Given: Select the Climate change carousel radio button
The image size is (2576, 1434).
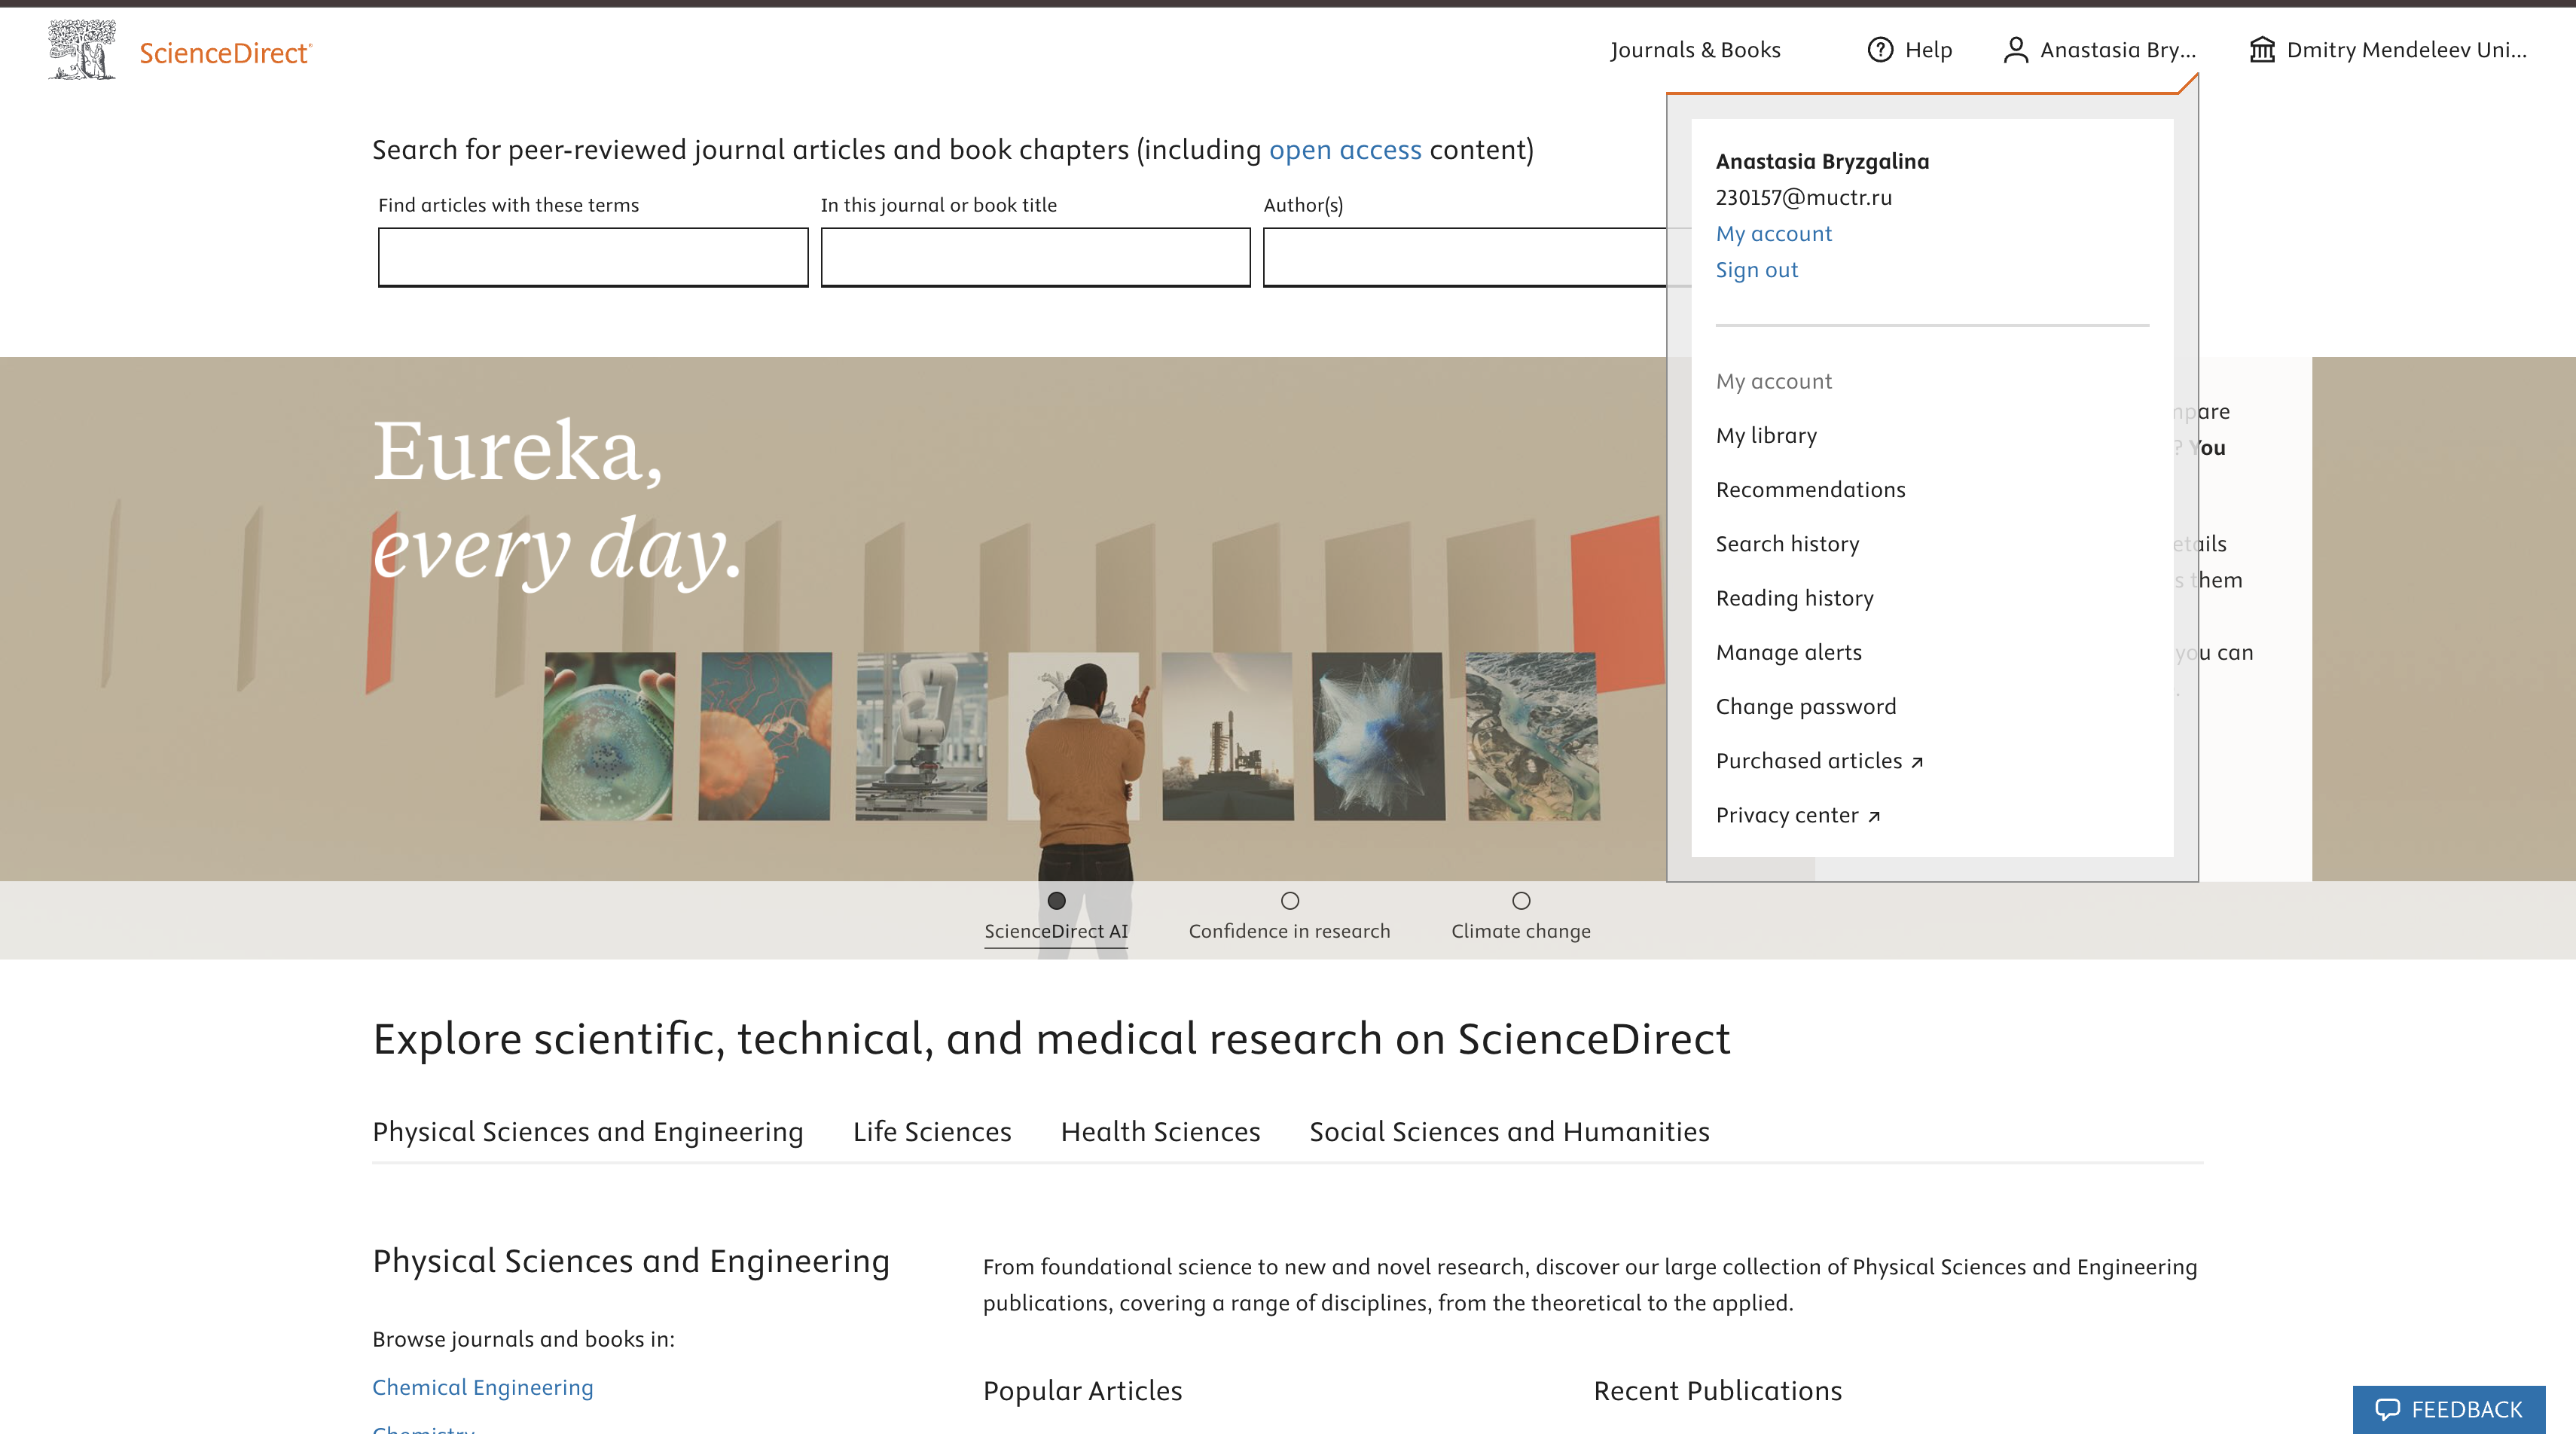Looking at the screenshot, I should tap(1521, 901).
